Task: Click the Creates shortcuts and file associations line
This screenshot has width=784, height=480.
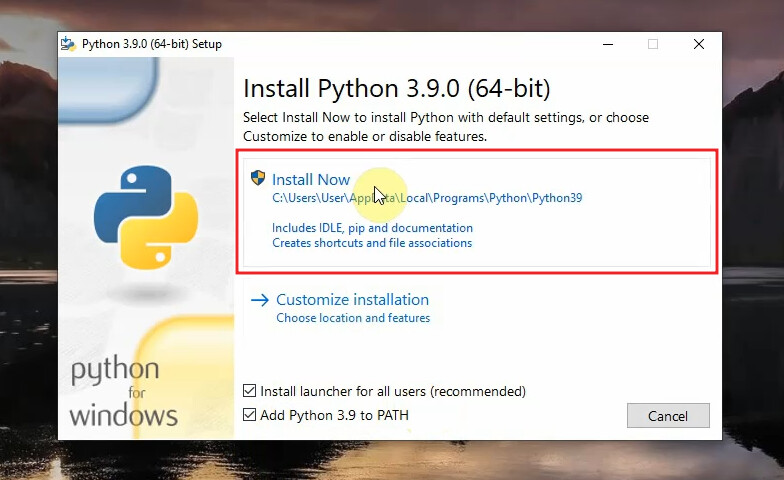Action: 372,243
